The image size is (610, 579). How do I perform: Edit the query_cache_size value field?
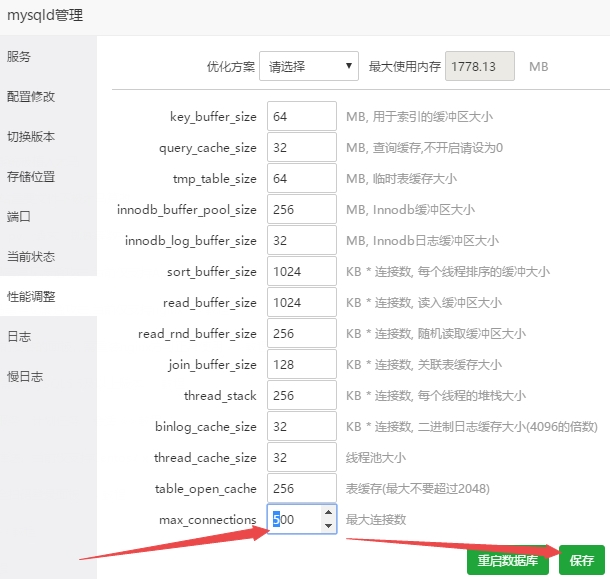click(302, 147)
